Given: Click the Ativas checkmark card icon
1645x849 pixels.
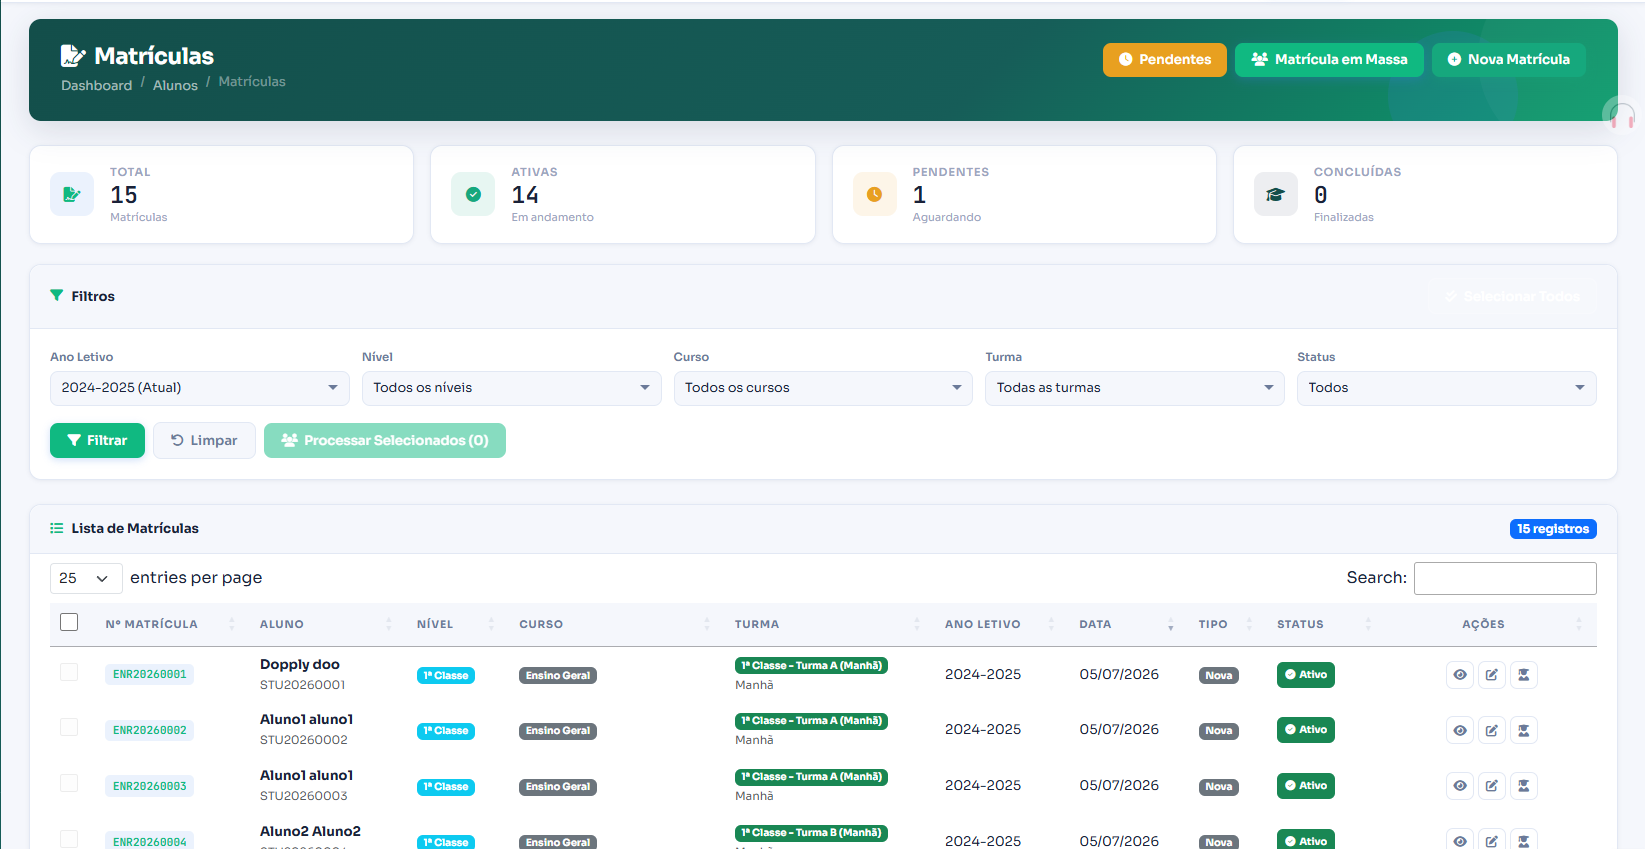Looking at the screenshot, I should pos(473,194).
